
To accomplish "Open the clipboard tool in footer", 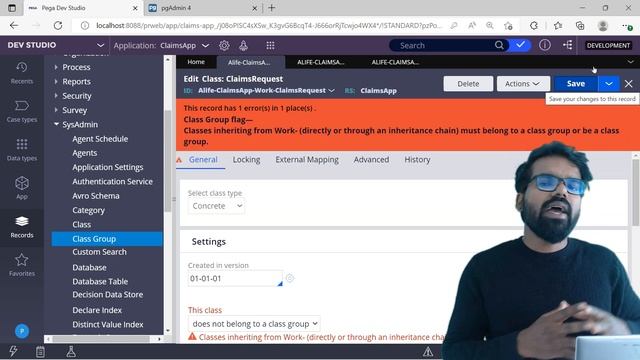I will (40, 351).
